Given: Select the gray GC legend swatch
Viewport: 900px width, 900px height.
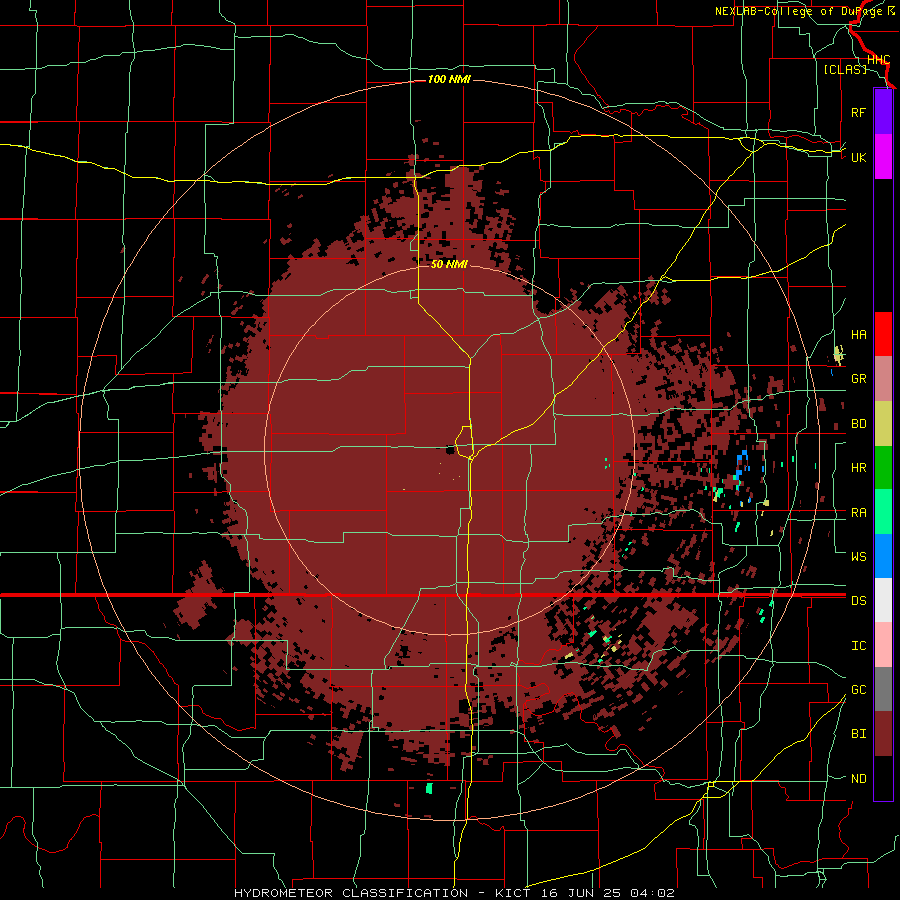Looking at the screenshot, I should pyautogui.click(x=883, y=689).
